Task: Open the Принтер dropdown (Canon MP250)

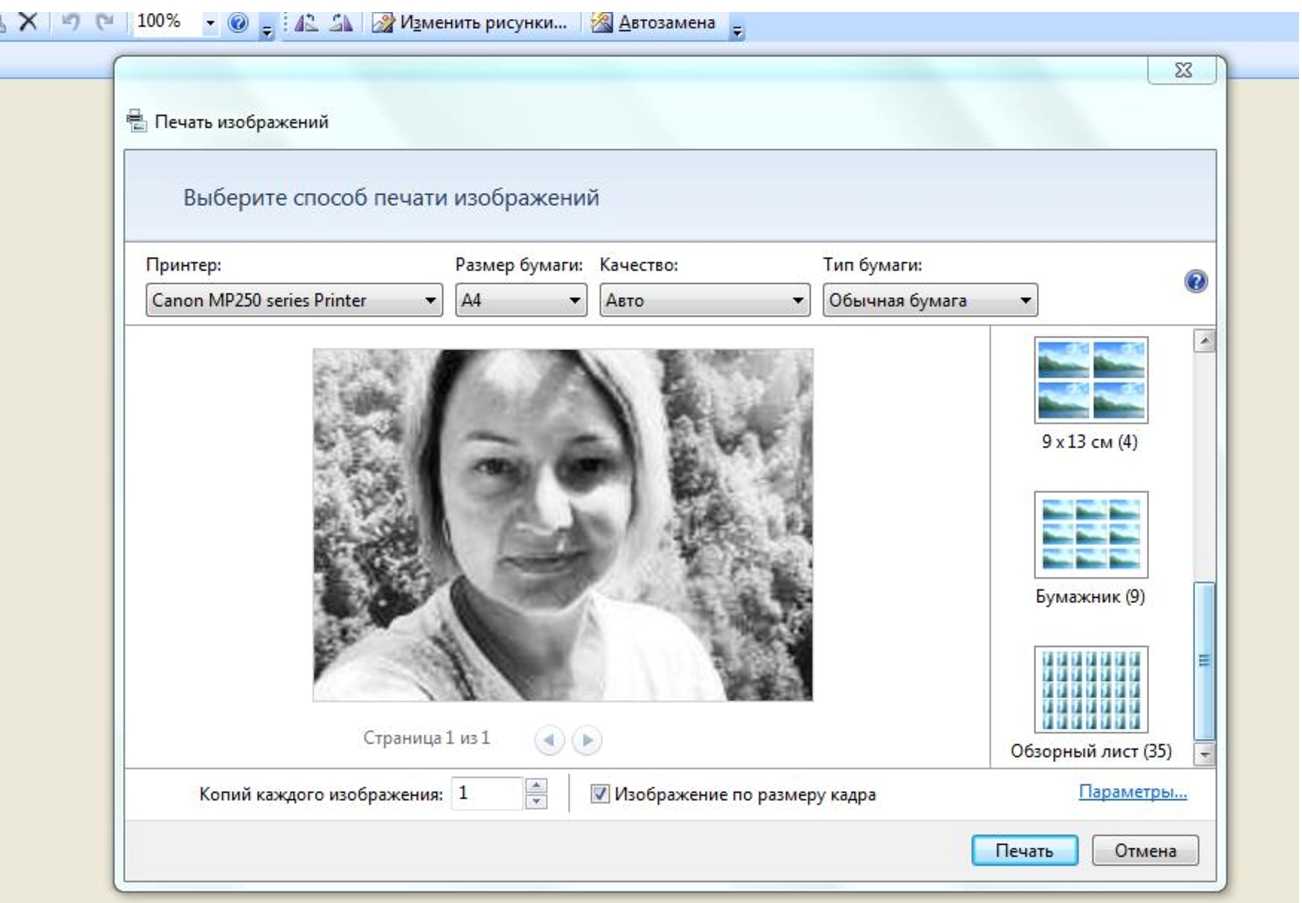Action: click(294, 299)
